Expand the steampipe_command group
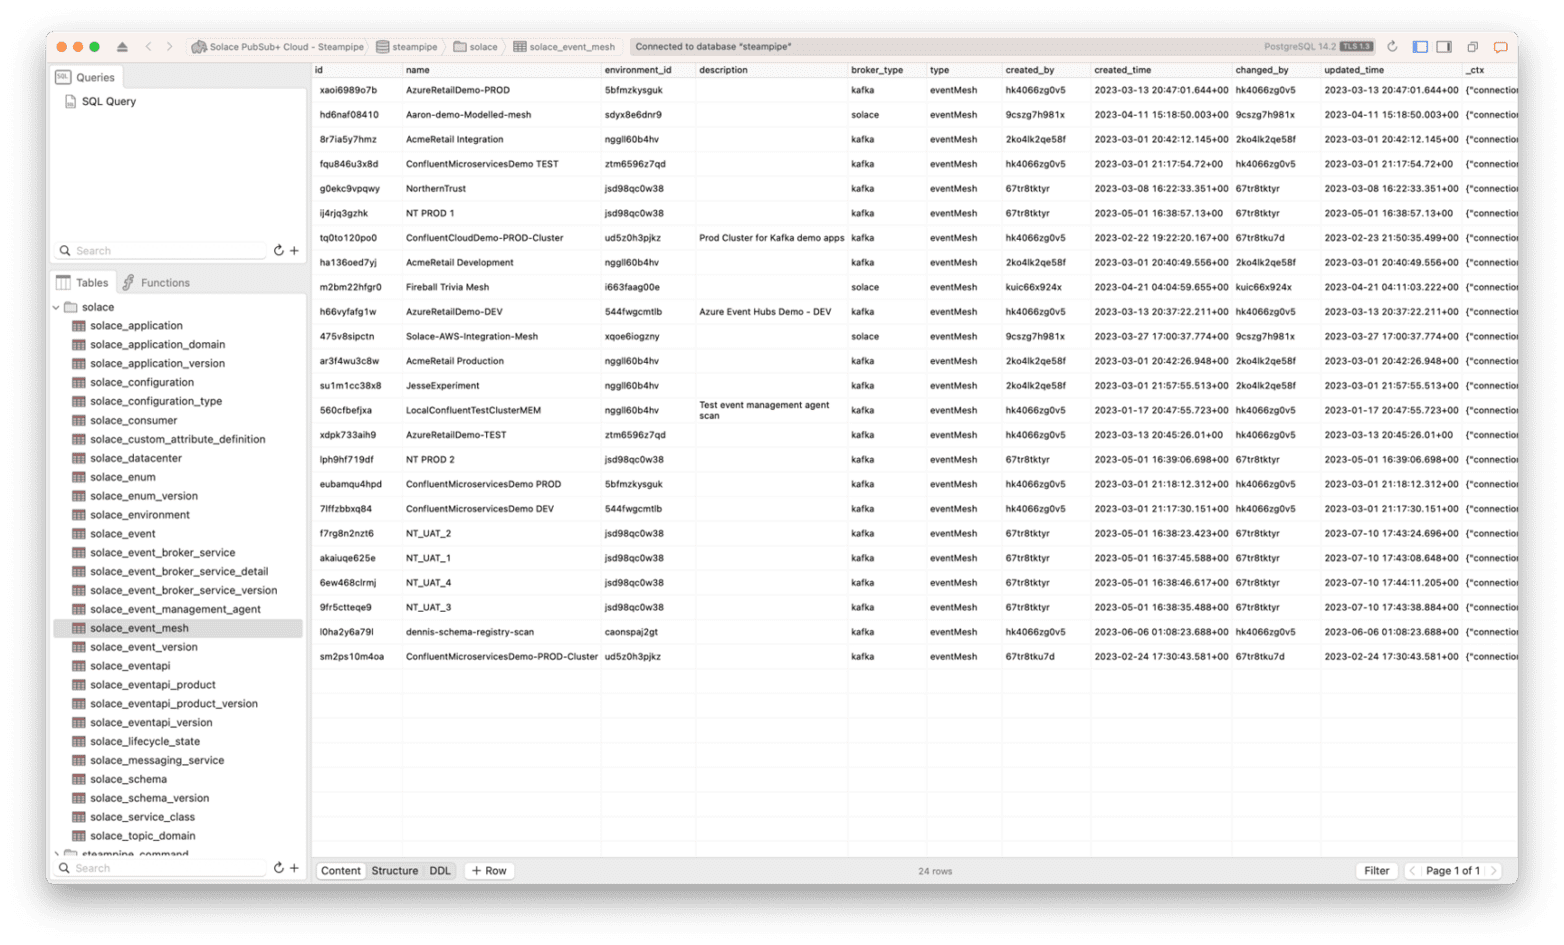 (58, 854)
